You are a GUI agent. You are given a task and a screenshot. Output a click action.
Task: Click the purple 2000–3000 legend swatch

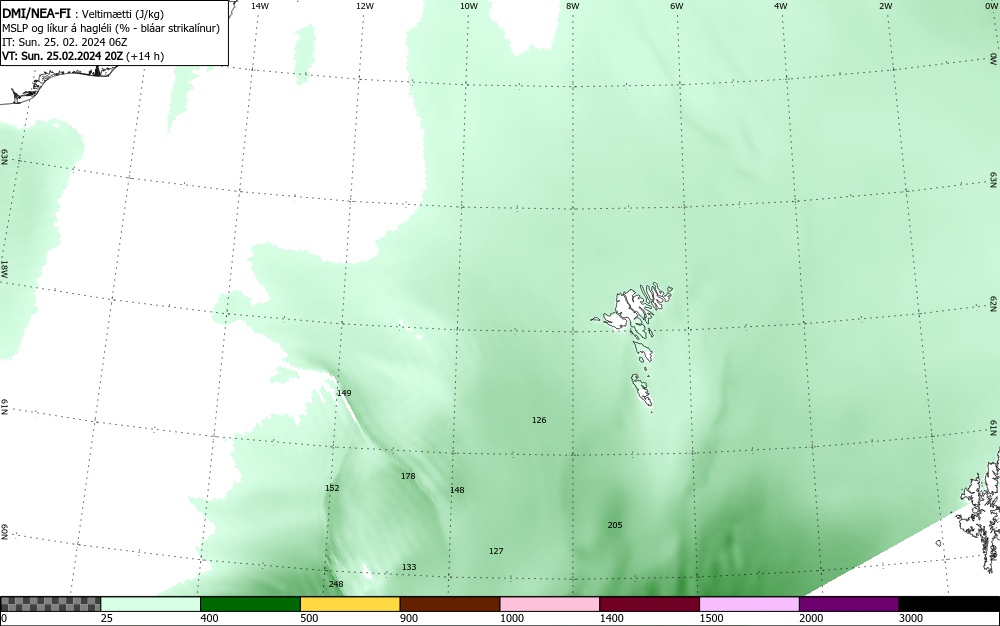coord(849,604)
